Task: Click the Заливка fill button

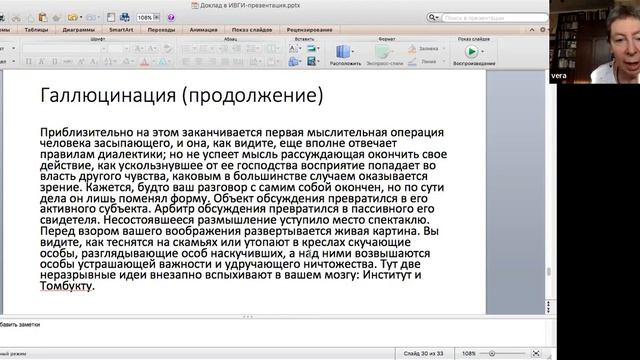Action: click(x=424, y=49)
